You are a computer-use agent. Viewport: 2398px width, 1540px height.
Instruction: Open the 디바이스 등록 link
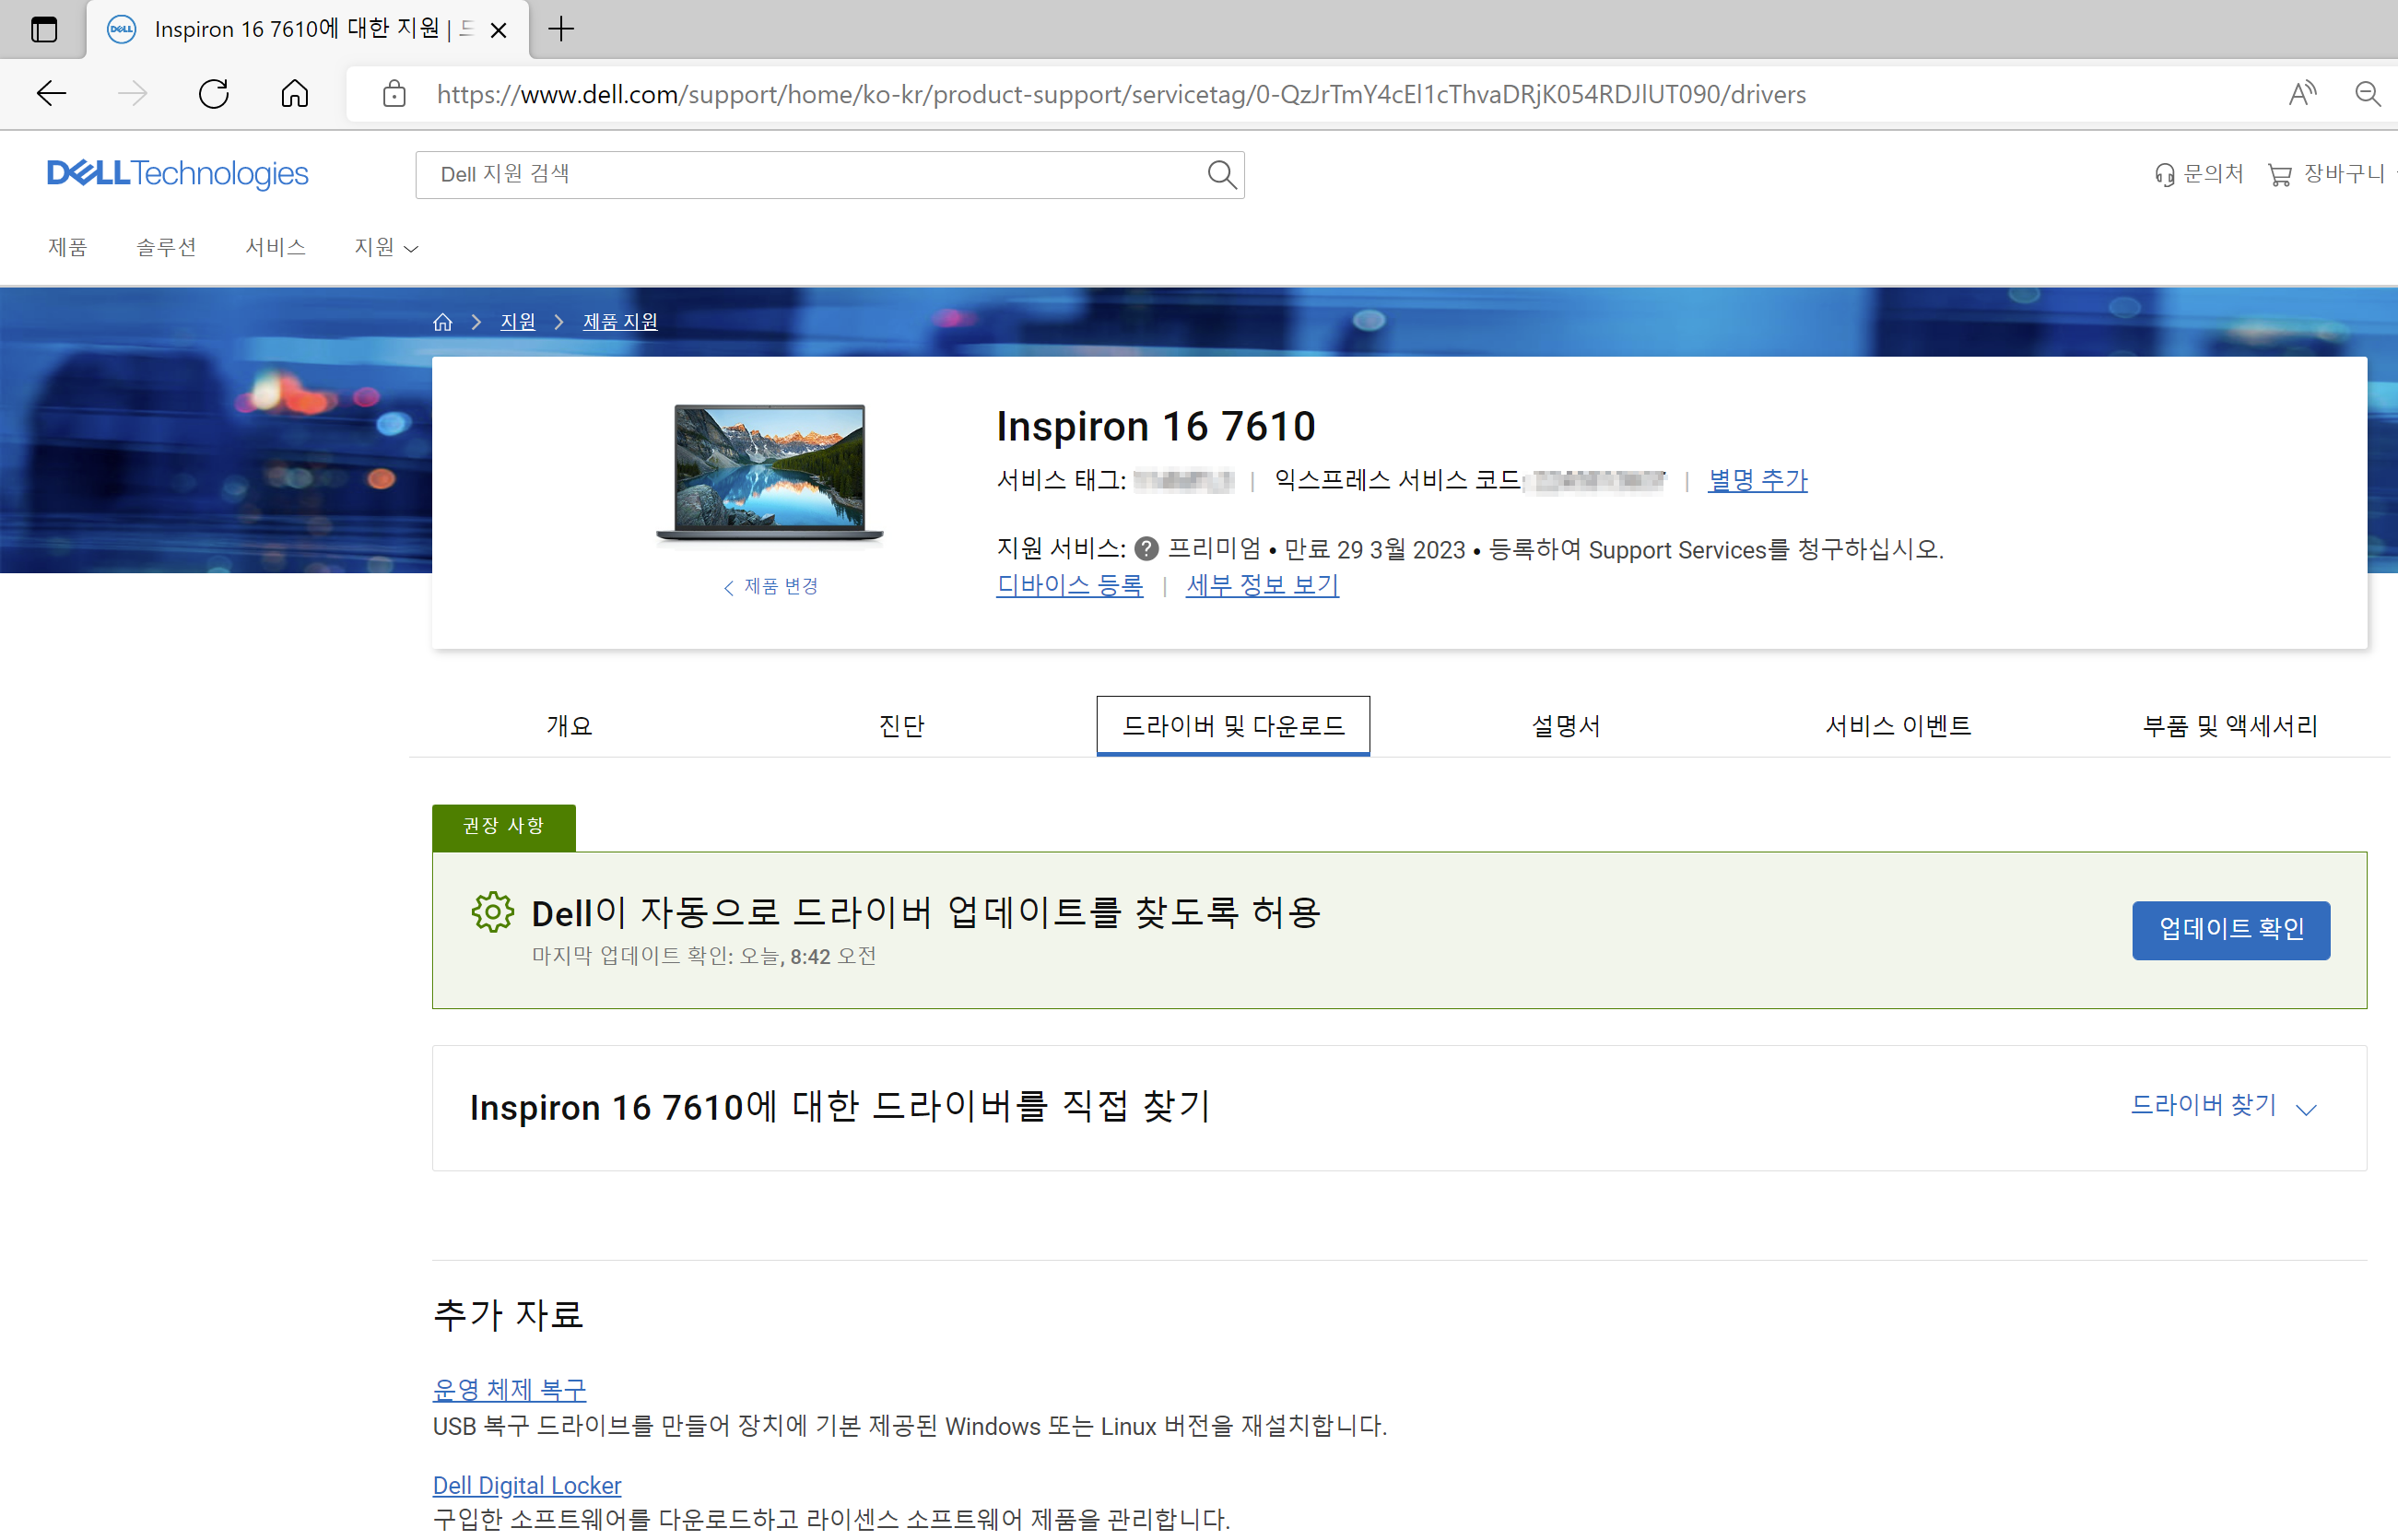(1069, 585)
